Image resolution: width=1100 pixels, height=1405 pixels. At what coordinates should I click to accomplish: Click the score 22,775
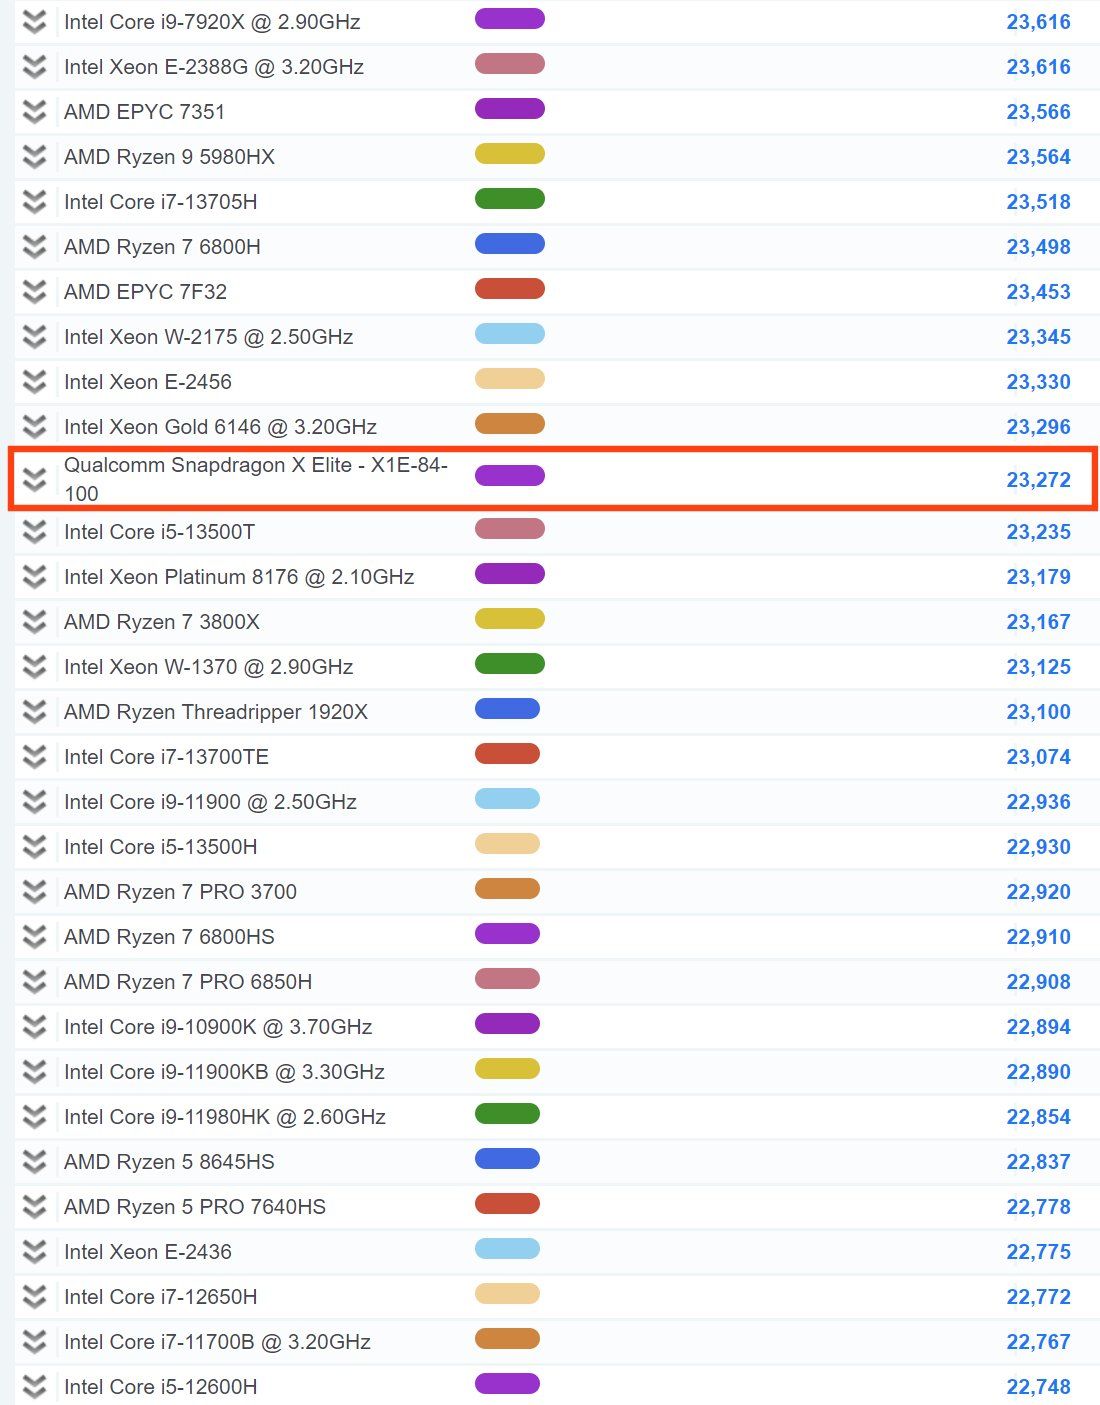pos(1038,1252)
